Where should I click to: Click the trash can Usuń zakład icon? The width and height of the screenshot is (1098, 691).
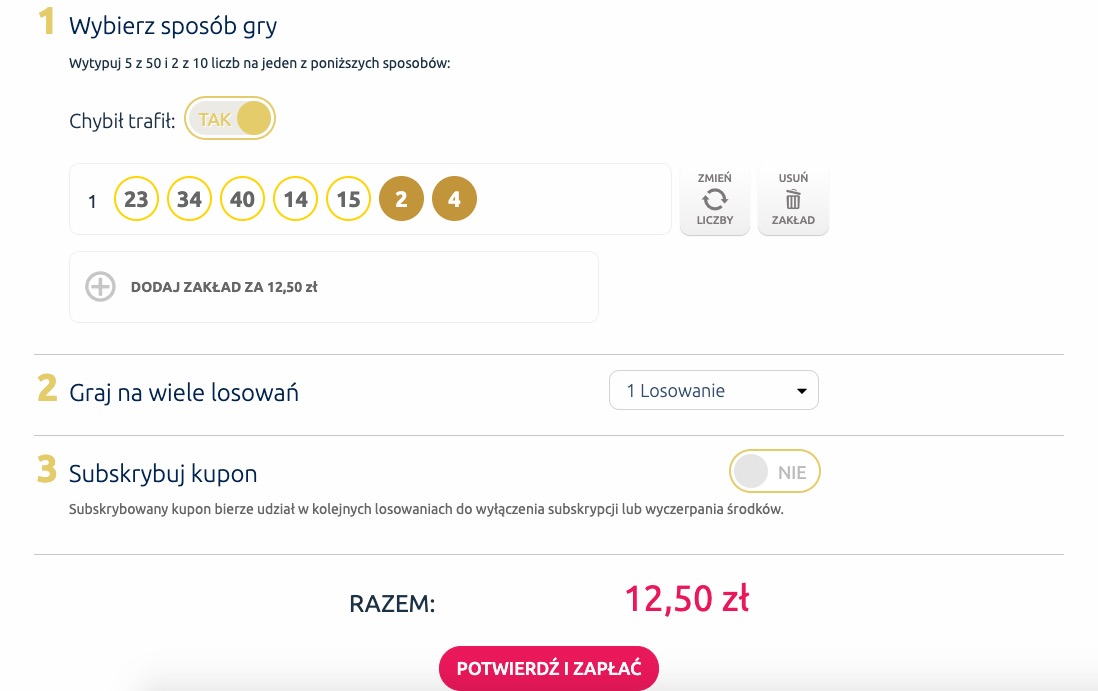point(793,200)
